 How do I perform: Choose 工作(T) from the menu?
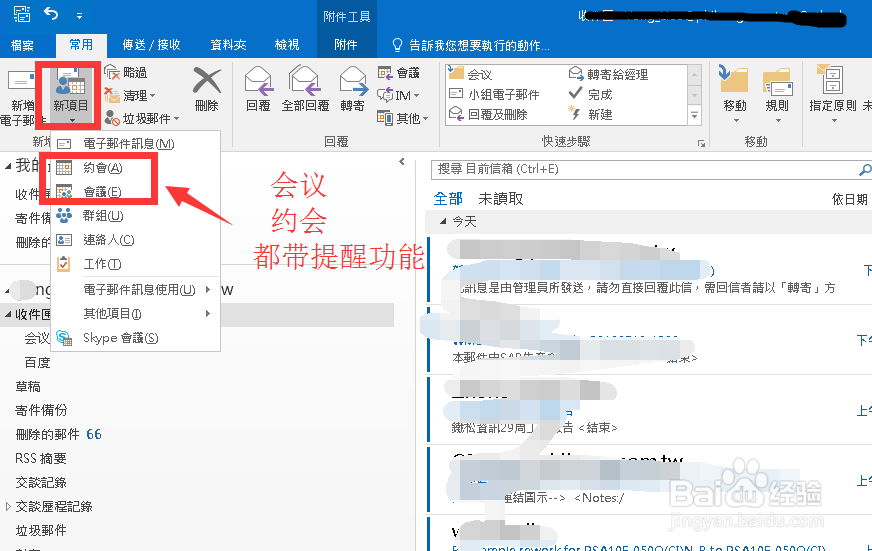click(x=136, y=264)
